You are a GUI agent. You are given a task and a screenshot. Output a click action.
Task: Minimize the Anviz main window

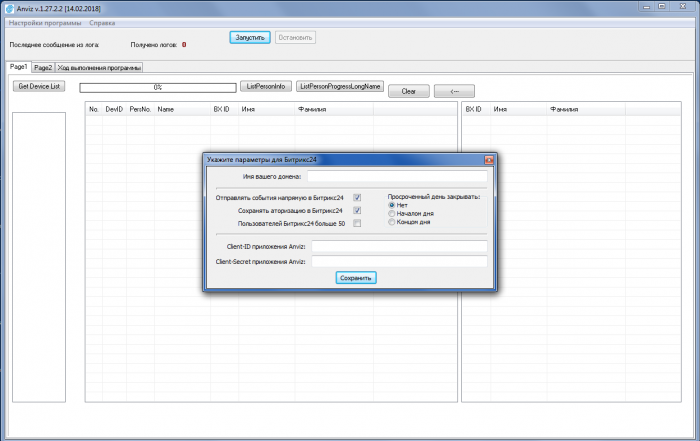click(646, 7)
